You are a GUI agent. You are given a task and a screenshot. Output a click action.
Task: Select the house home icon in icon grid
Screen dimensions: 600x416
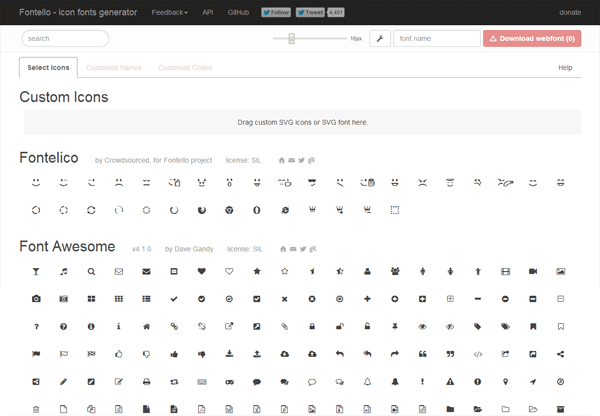tap(147, 326)
